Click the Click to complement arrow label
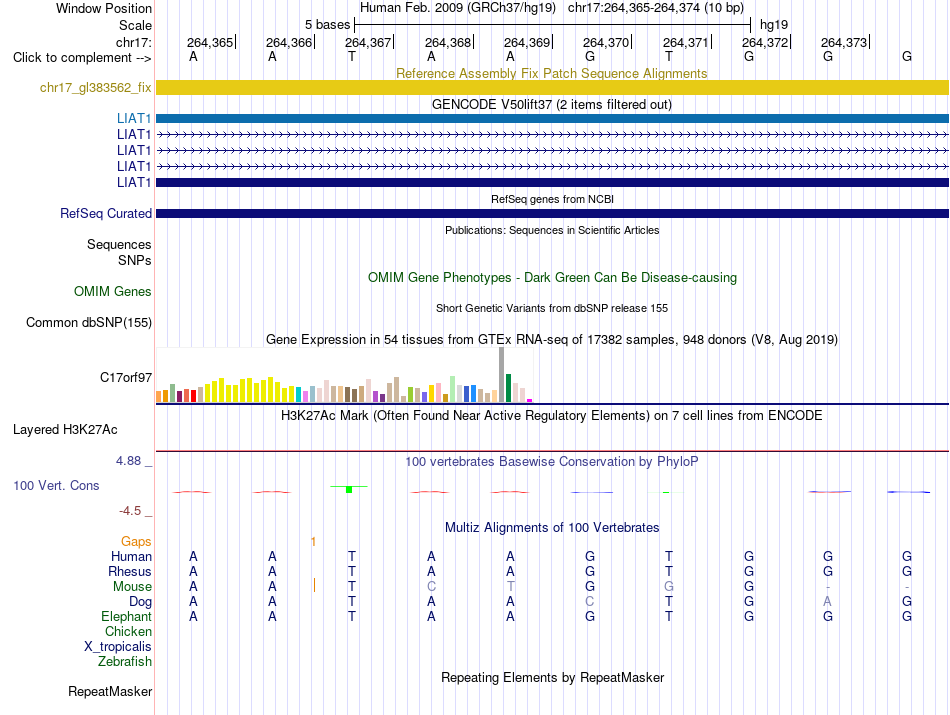Image resolution: width=950 pixels, height=715 pixels. [82, 58]
